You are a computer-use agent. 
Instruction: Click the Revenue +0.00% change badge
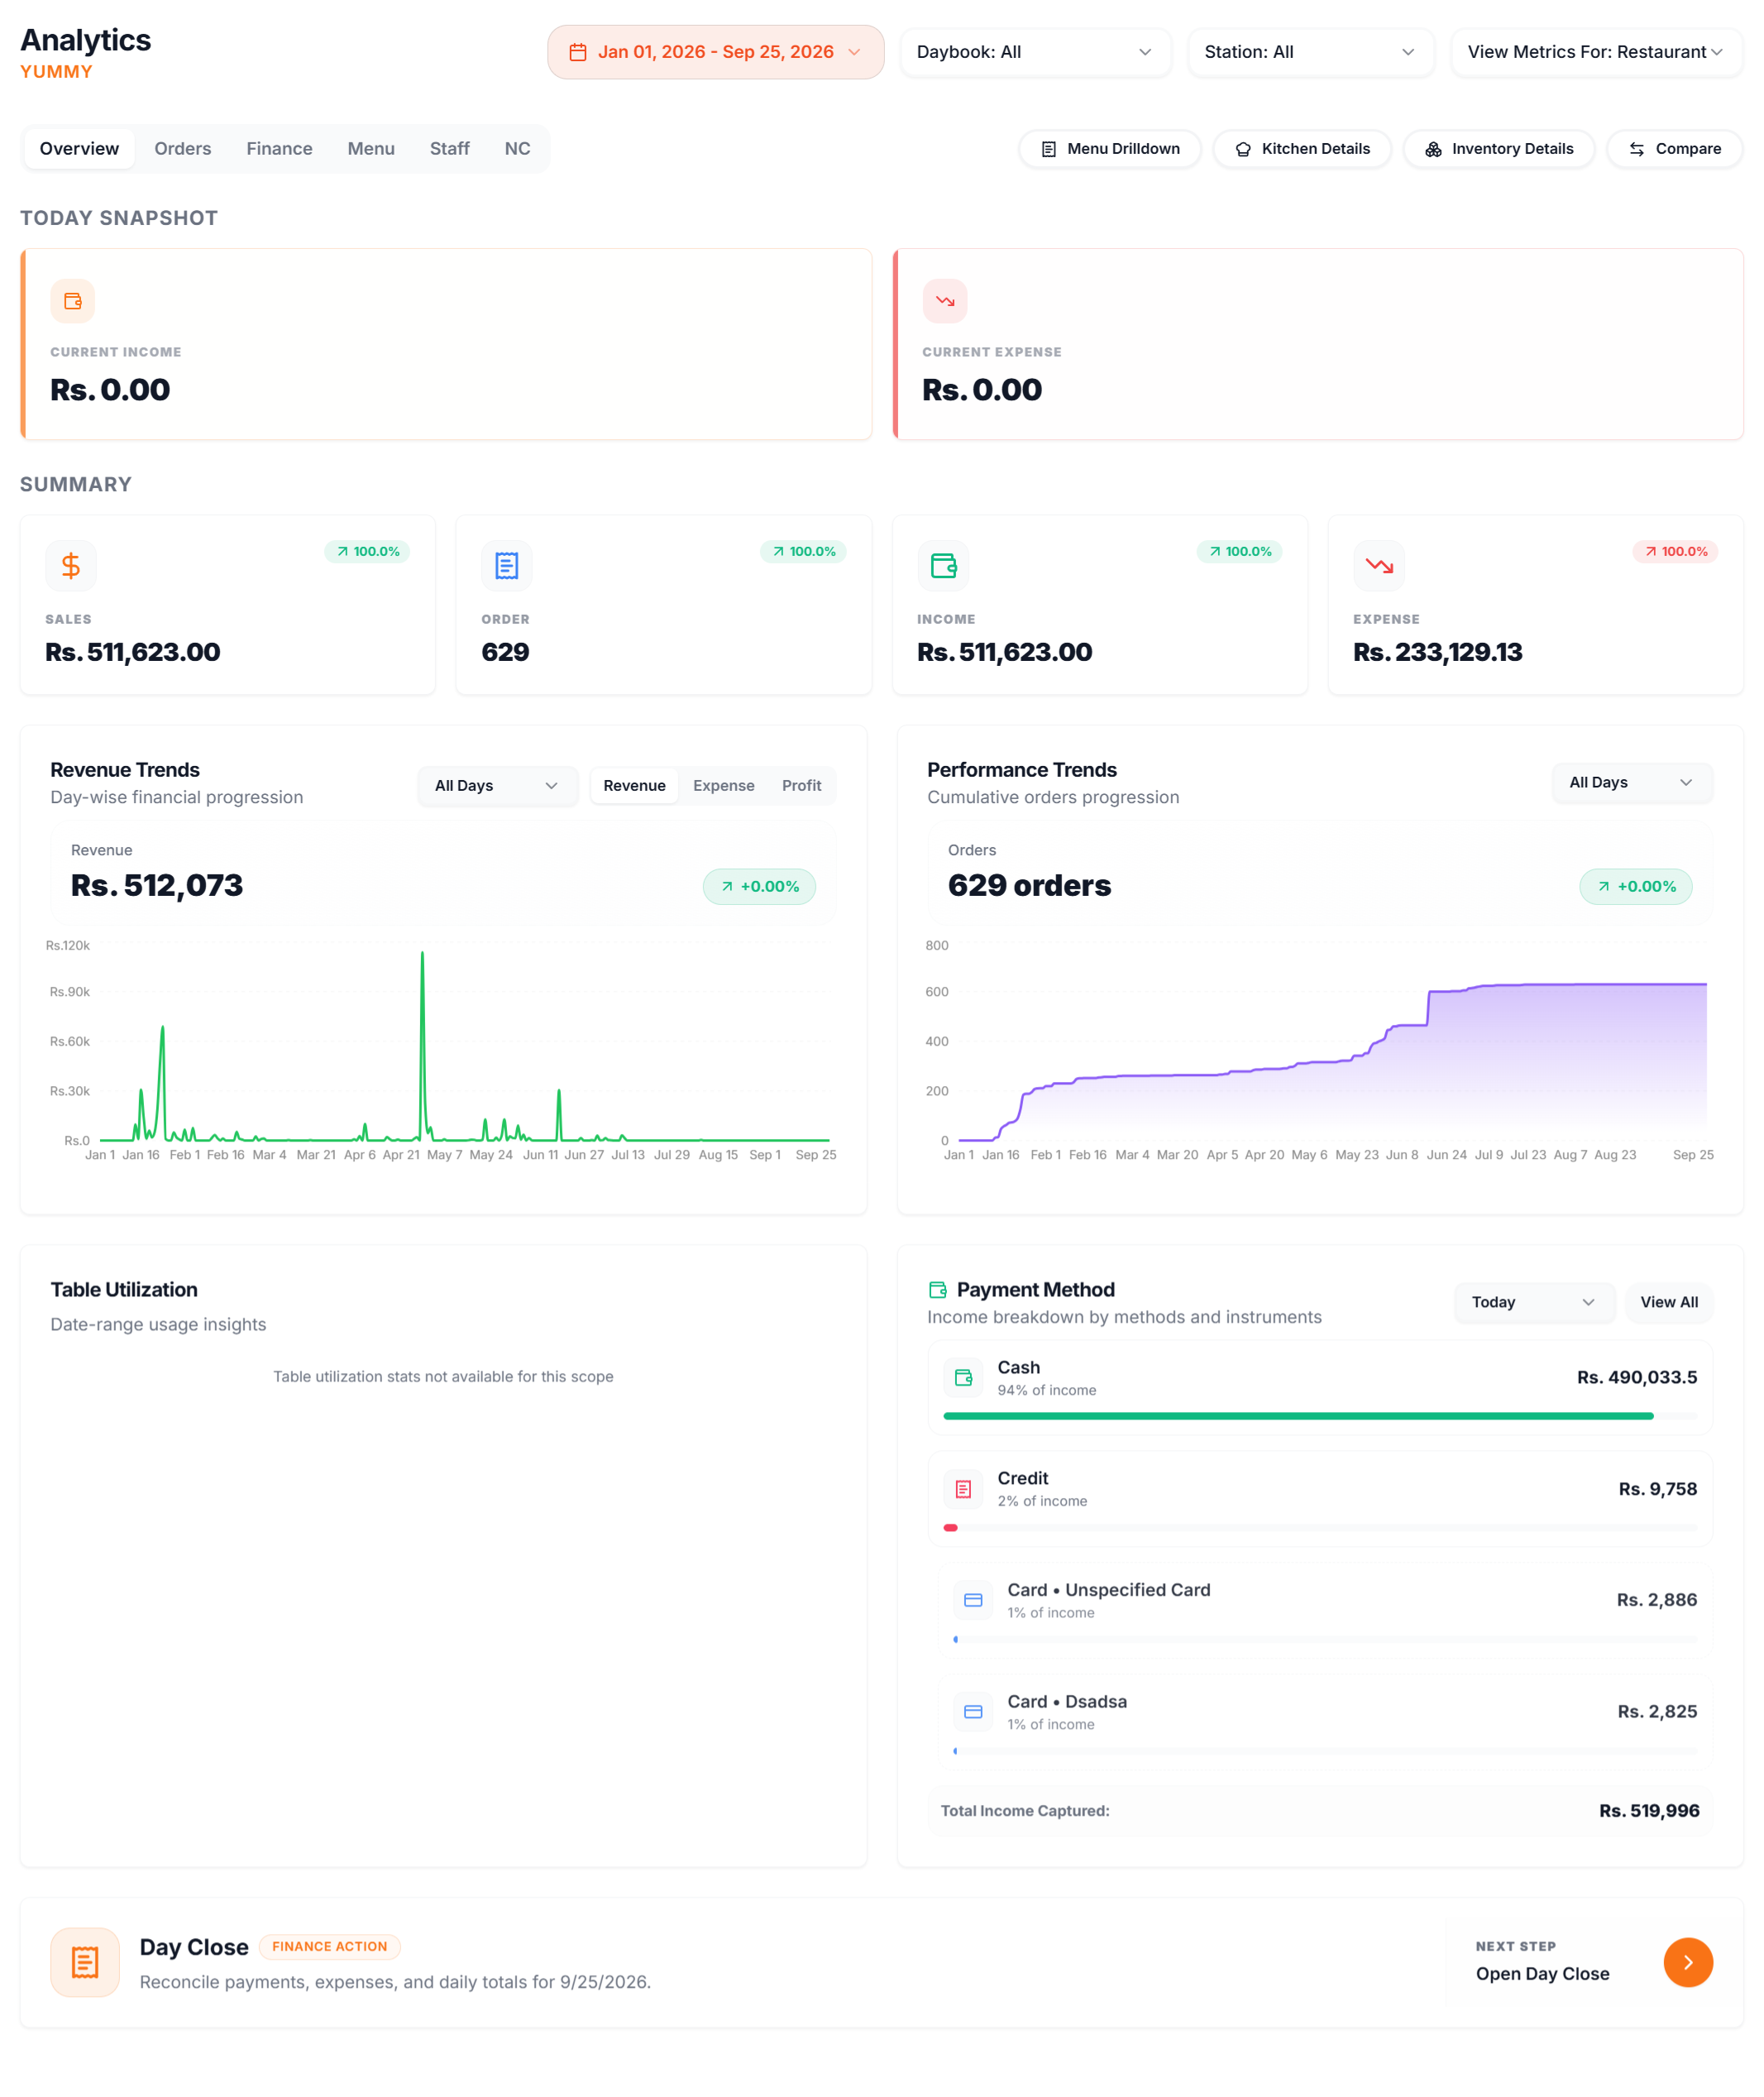coord(759,887)
